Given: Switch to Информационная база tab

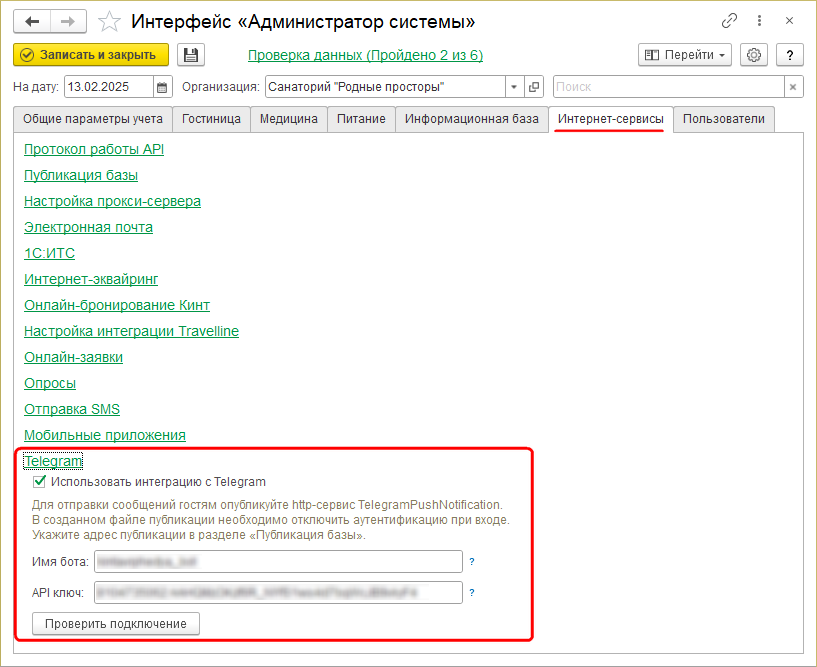Looking at the screenshot, I should 472,119.
